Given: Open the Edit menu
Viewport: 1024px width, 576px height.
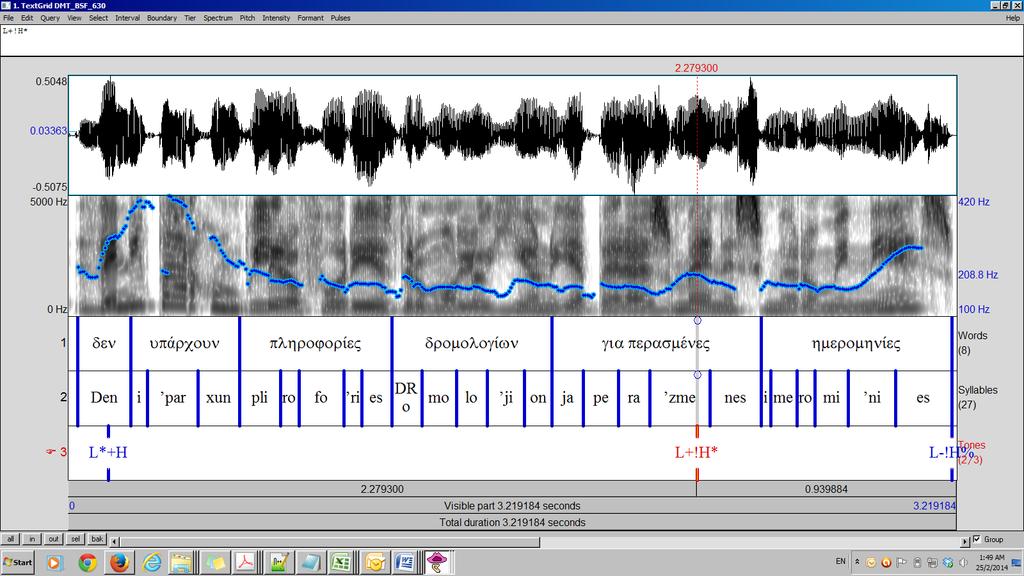Looking at the screenshot, I should point(27,18).
